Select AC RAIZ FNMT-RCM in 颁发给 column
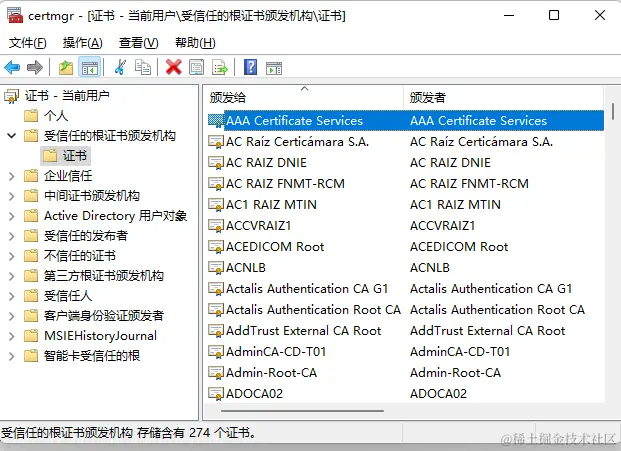The image size is (621, 451). [x=285, y=184]
